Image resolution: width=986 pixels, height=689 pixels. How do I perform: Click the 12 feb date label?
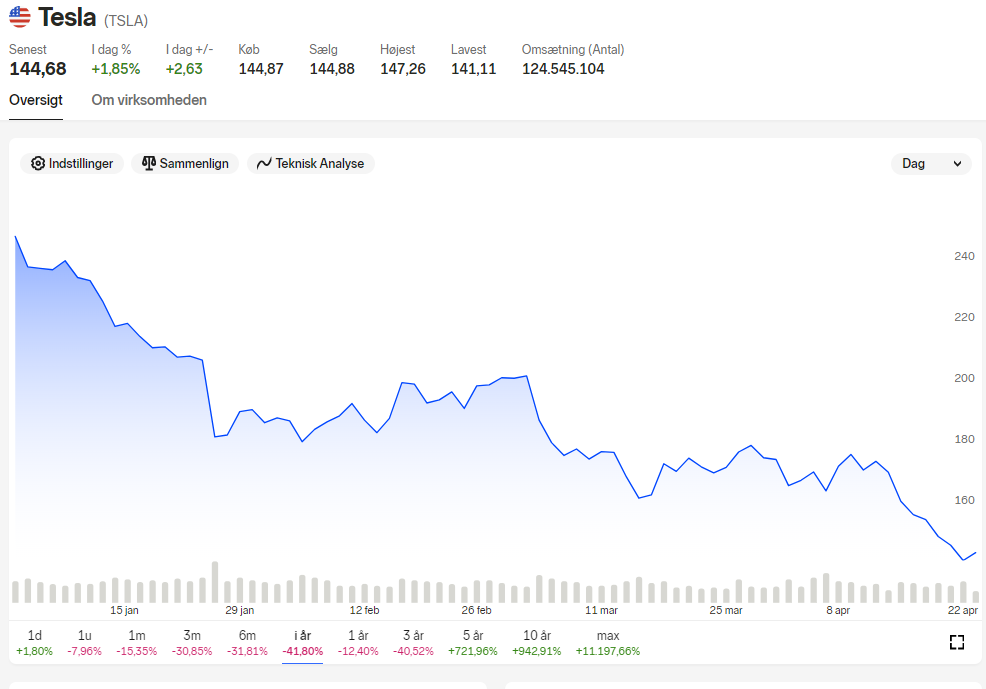[365, 610]
